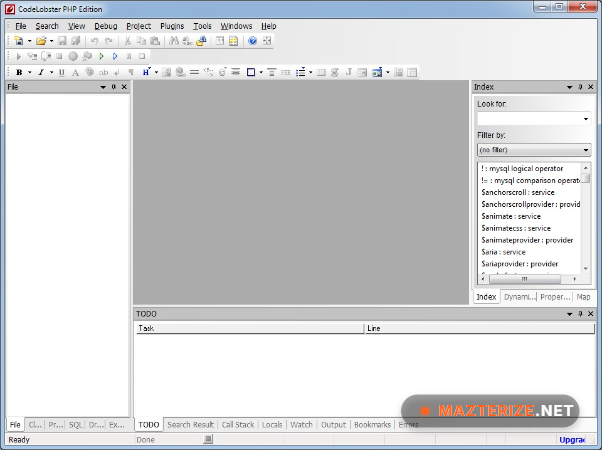Click the Save All icon
The width and height of the screenshot is (602, 450).
76,41
